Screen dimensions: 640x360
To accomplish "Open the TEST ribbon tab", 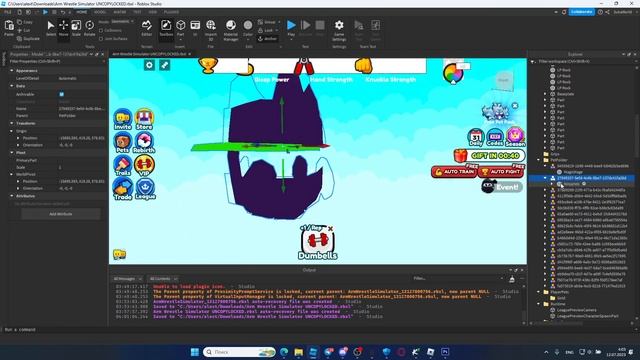I will pos(137,12).
